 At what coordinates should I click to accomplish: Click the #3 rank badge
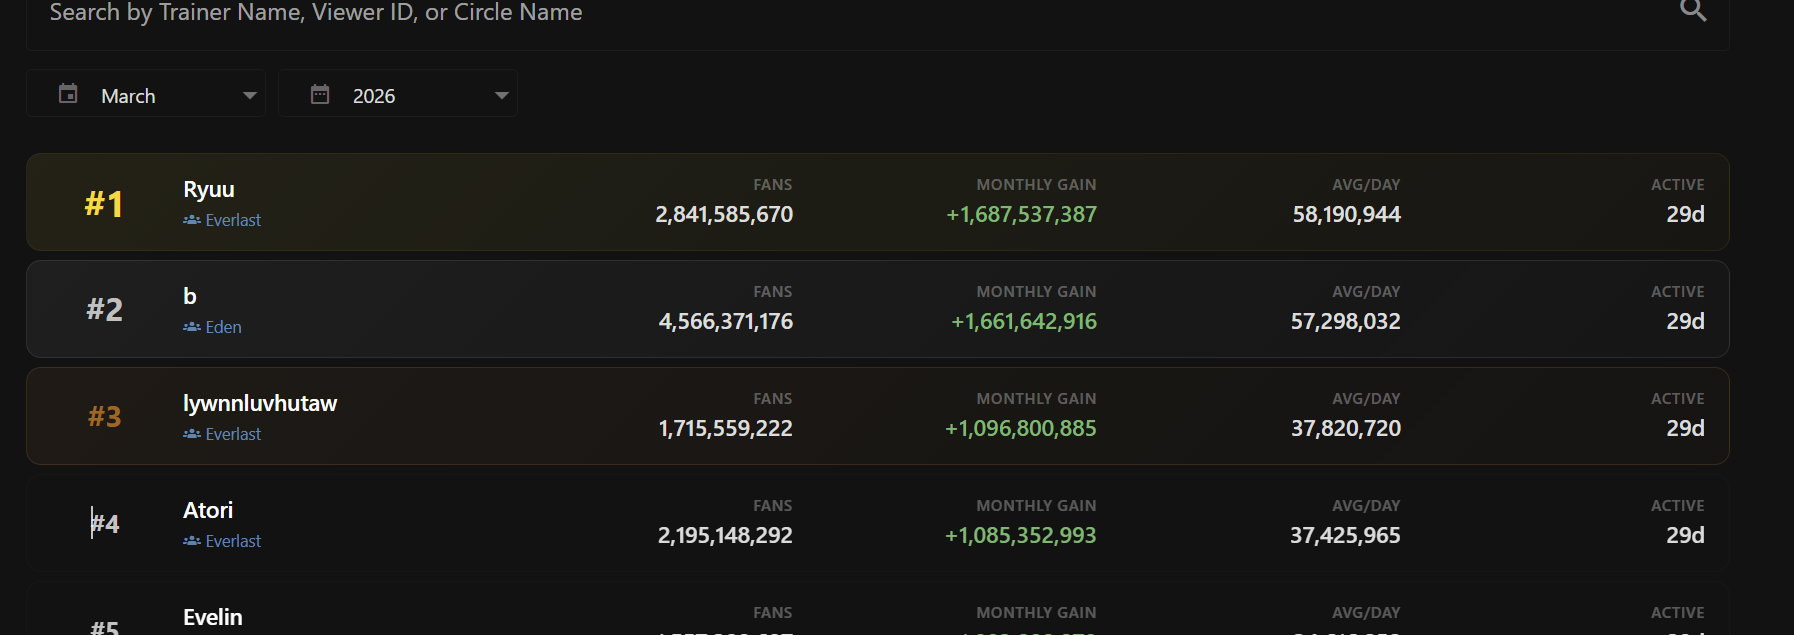104,416
